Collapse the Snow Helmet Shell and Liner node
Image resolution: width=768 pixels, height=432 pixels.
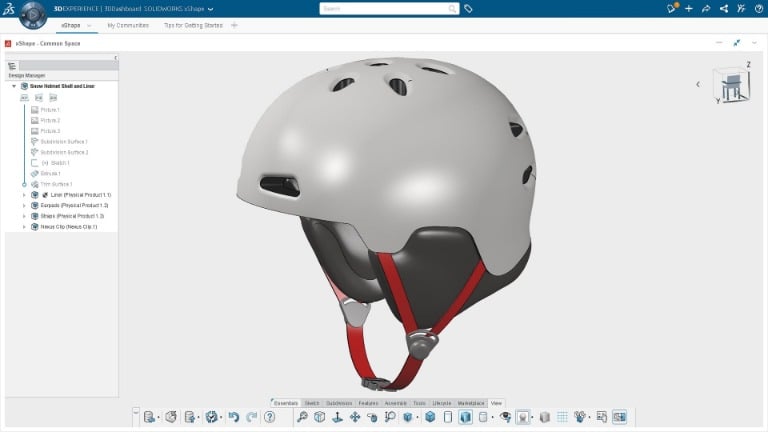(x=13, y=86)
